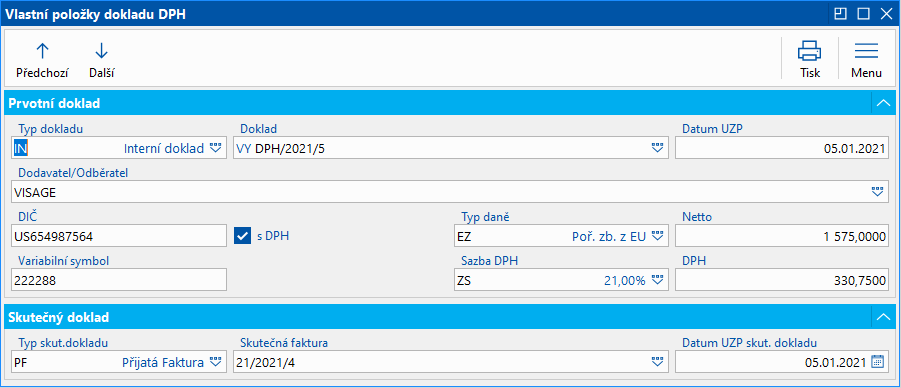The image size is (901, 388).
Task: Click the window restore-down icon in the title bar
Action: [x=841, y=14]
